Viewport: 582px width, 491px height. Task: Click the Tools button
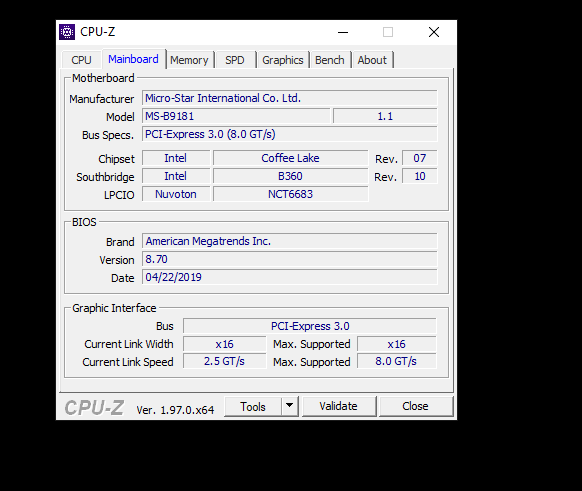tap(253, 407)
